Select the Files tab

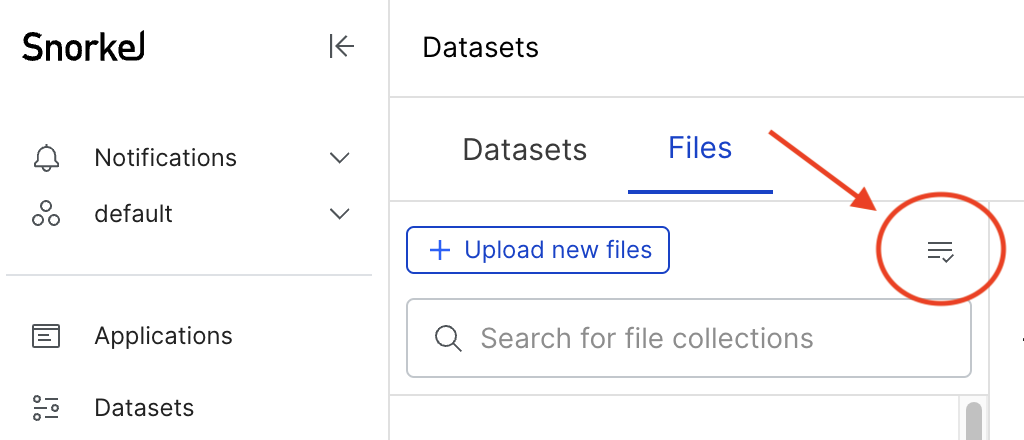coord(700,148)
